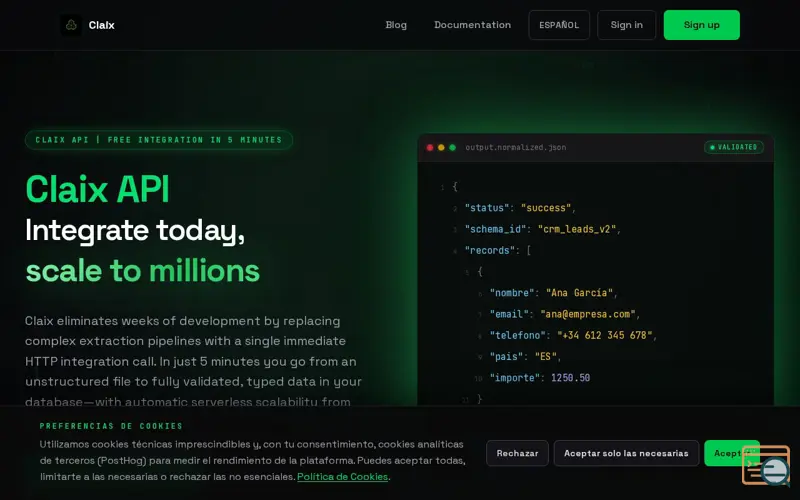Open the Claix home link text

point(102,25)
